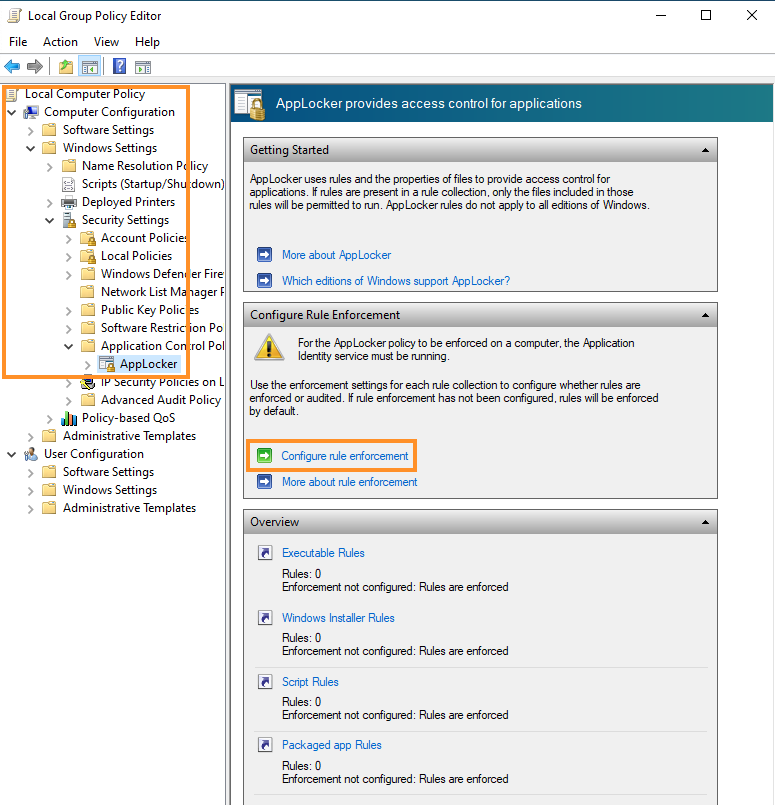The image size is (775, 805).
Task: Open the Script Rules link
Action: point(310,682)
